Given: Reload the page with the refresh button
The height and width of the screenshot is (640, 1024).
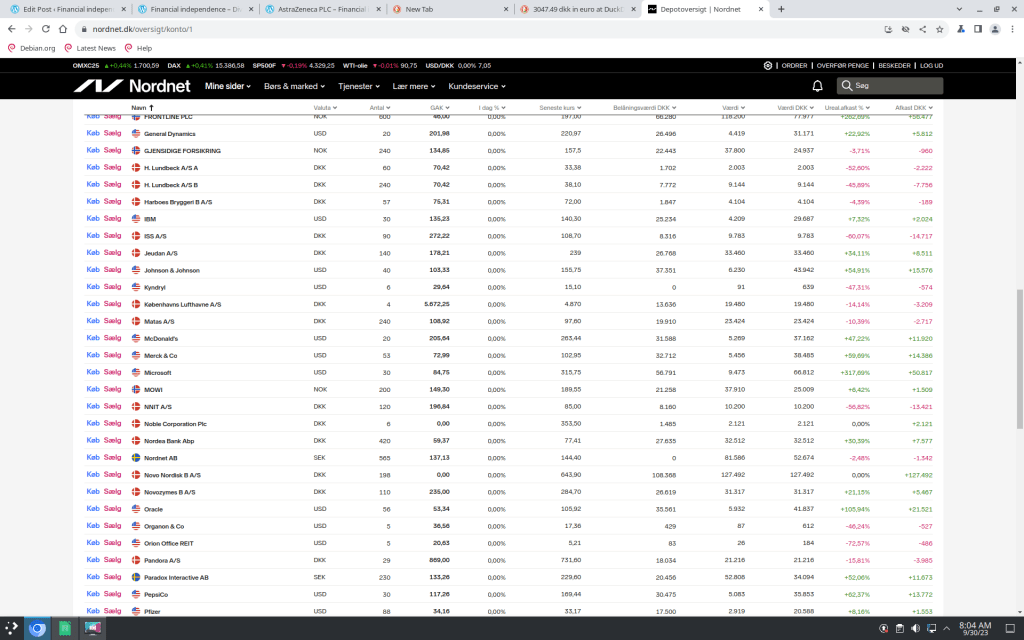Looking at the screenshot, I should 49,29.
